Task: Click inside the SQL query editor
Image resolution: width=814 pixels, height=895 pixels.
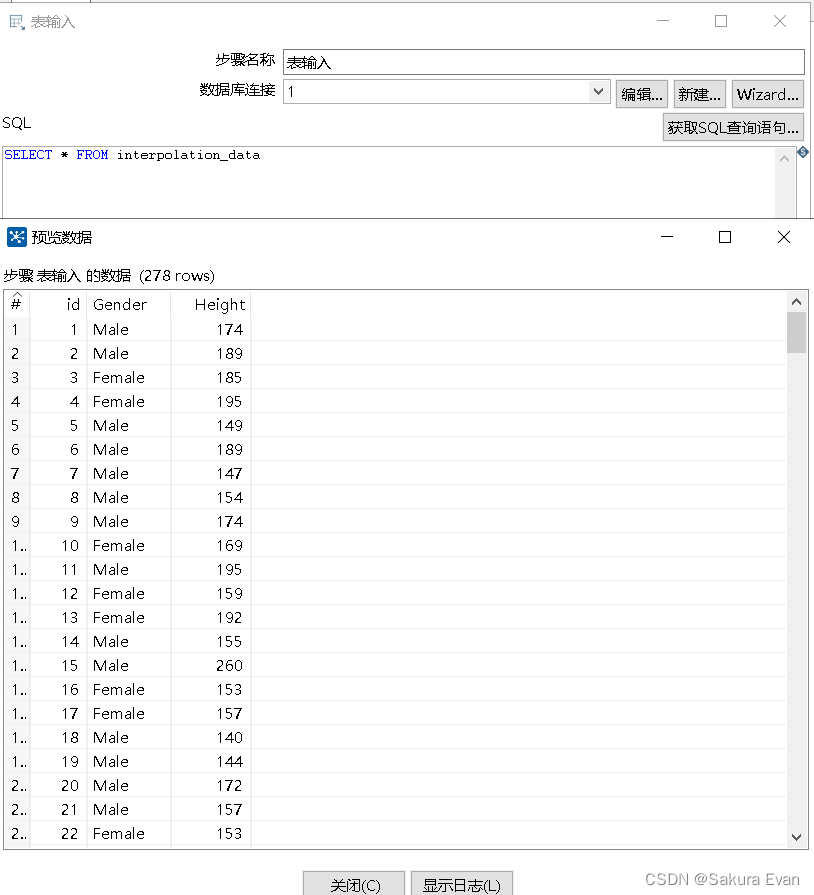Action: (388, 182)
